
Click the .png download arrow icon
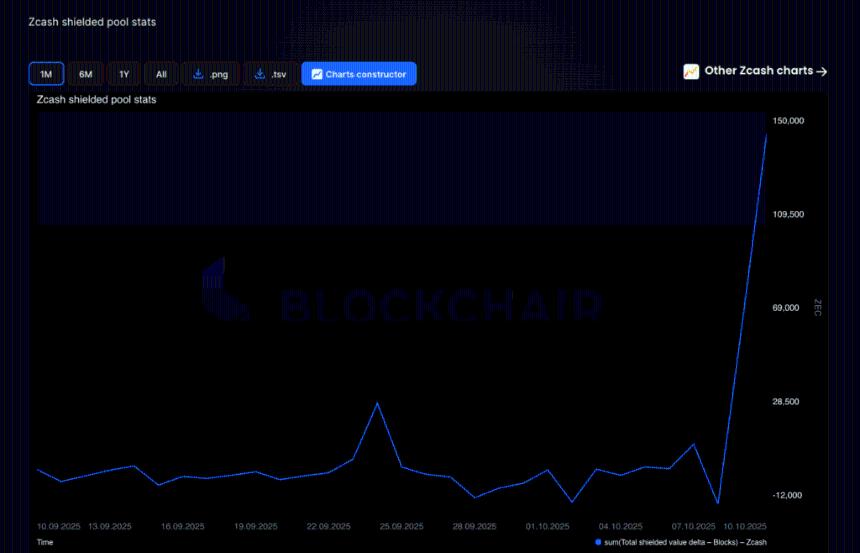(198, 74)
